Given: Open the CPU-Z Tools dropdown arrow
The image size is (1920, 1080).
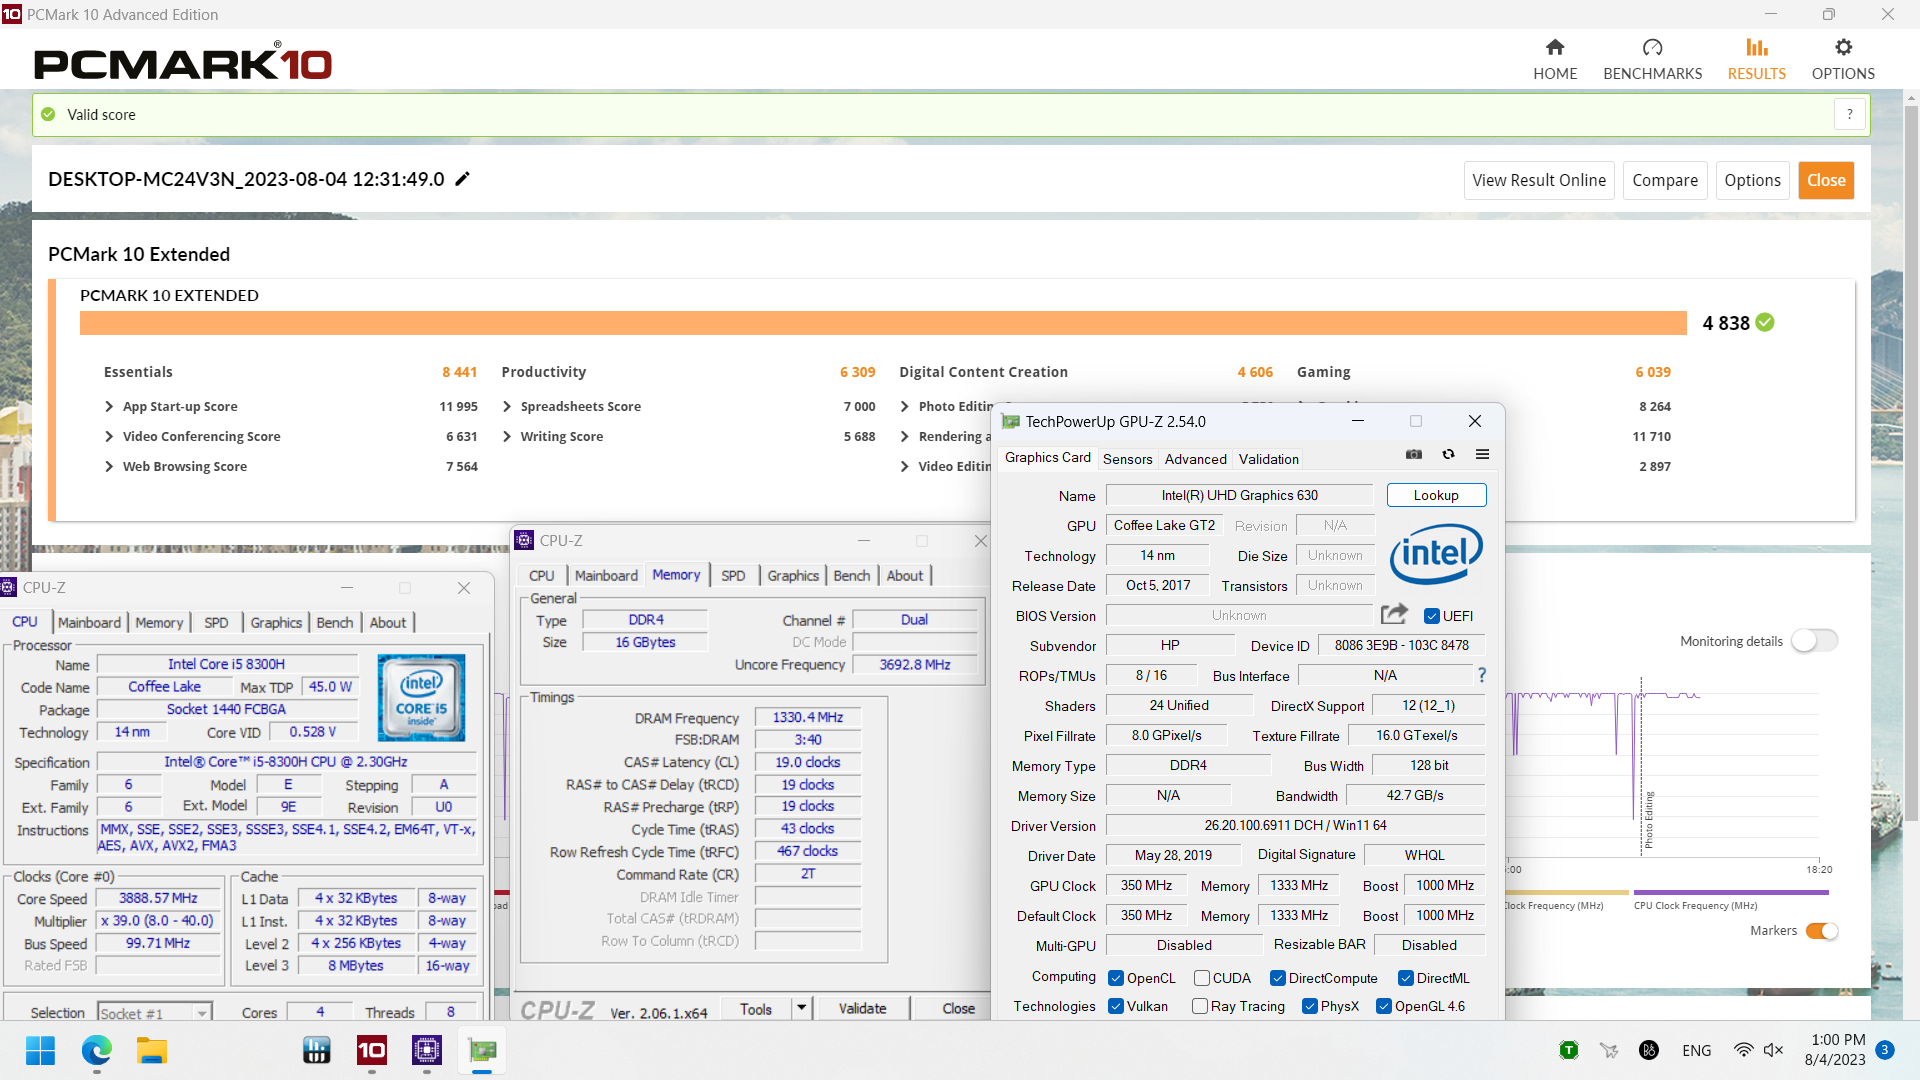Looking at the screenshot, I should pos(801,1008).
